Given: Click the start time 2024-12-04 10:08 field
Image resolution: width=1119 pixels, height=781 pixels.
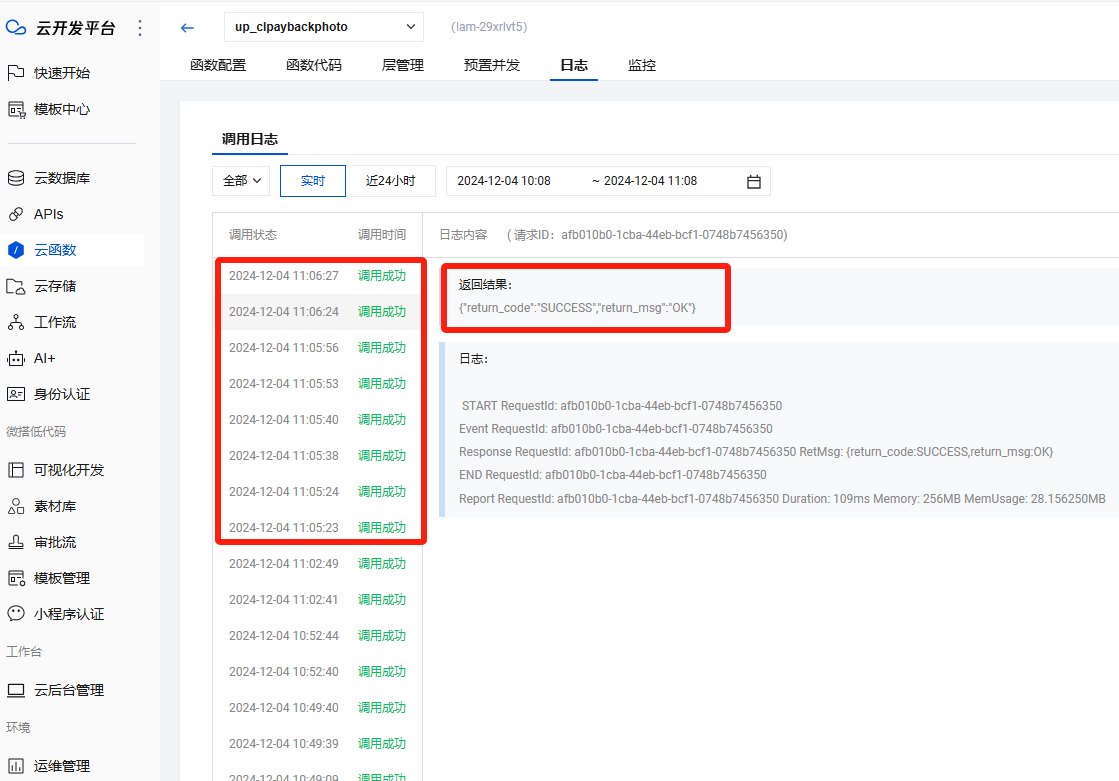Looking at the screenshot, I should 504,181.
